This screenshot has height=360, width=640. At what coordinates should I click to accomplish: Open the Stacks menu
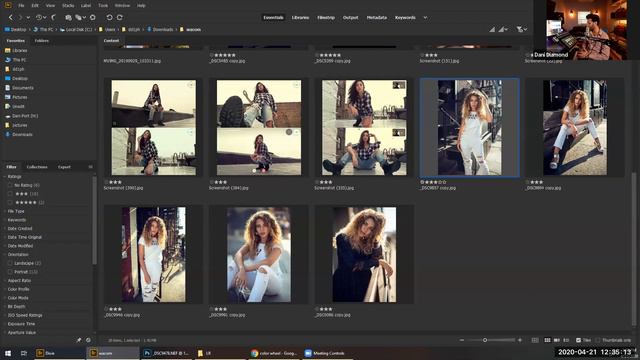(68, 6)
